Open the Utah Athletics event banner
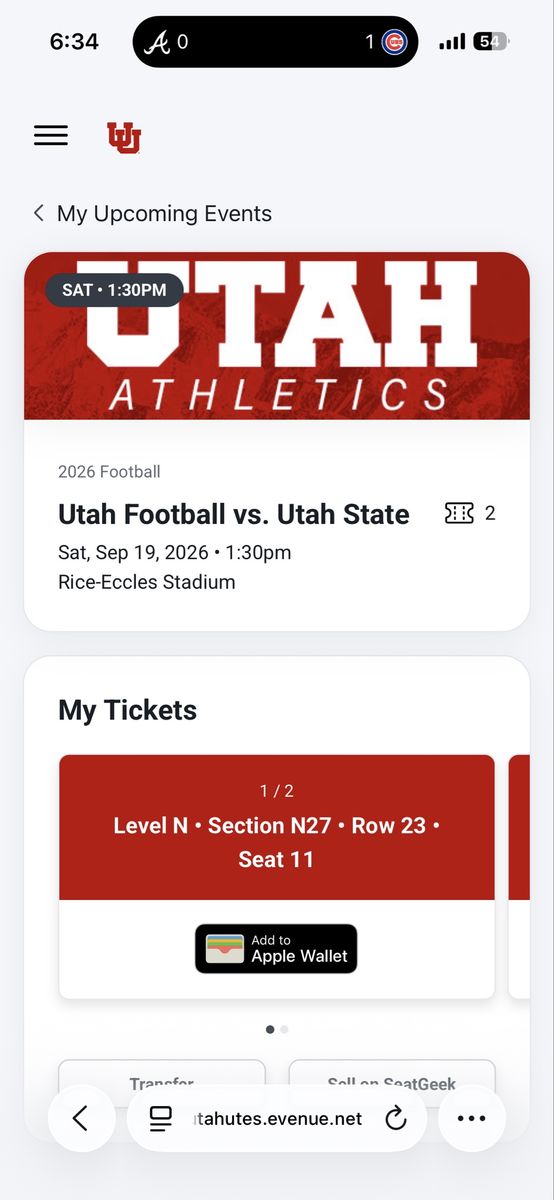 coord(277,336)
